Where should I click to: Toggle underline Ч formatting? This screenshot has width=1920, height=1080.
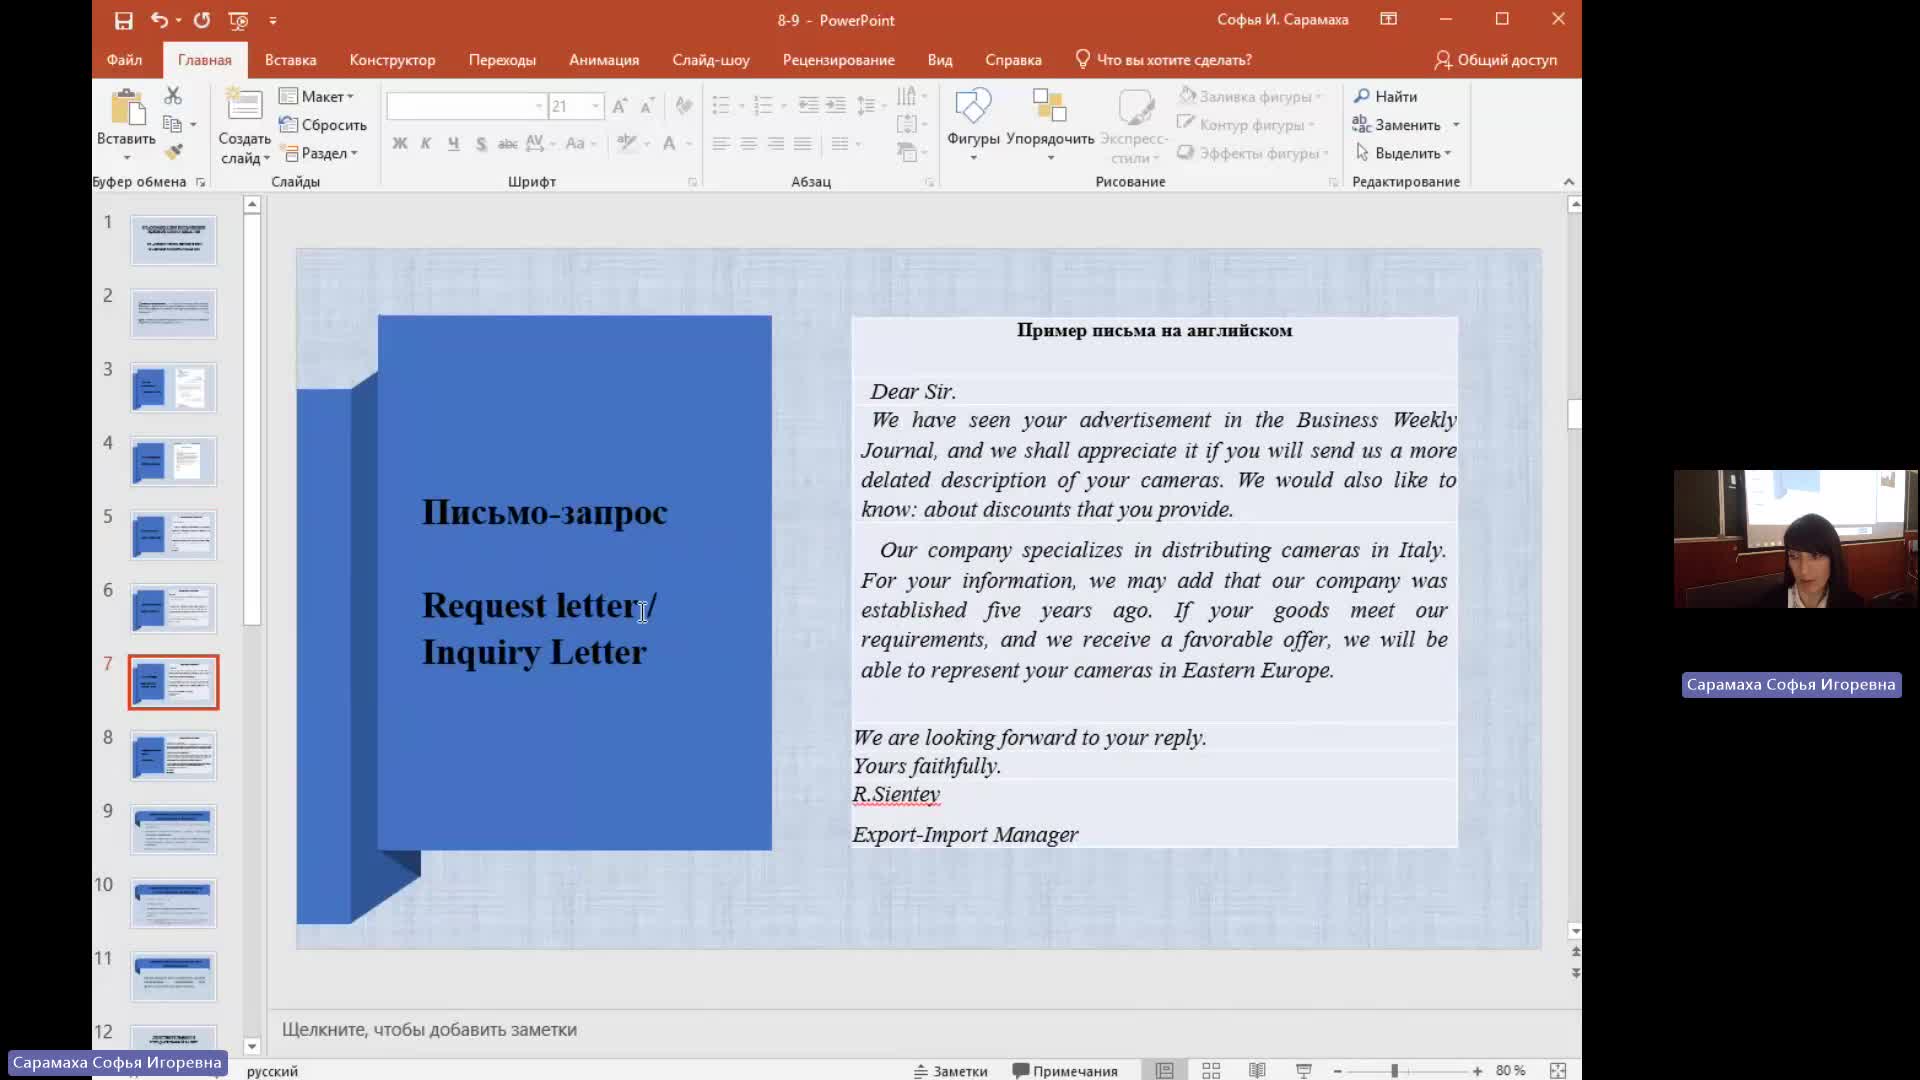click(453, 144)
